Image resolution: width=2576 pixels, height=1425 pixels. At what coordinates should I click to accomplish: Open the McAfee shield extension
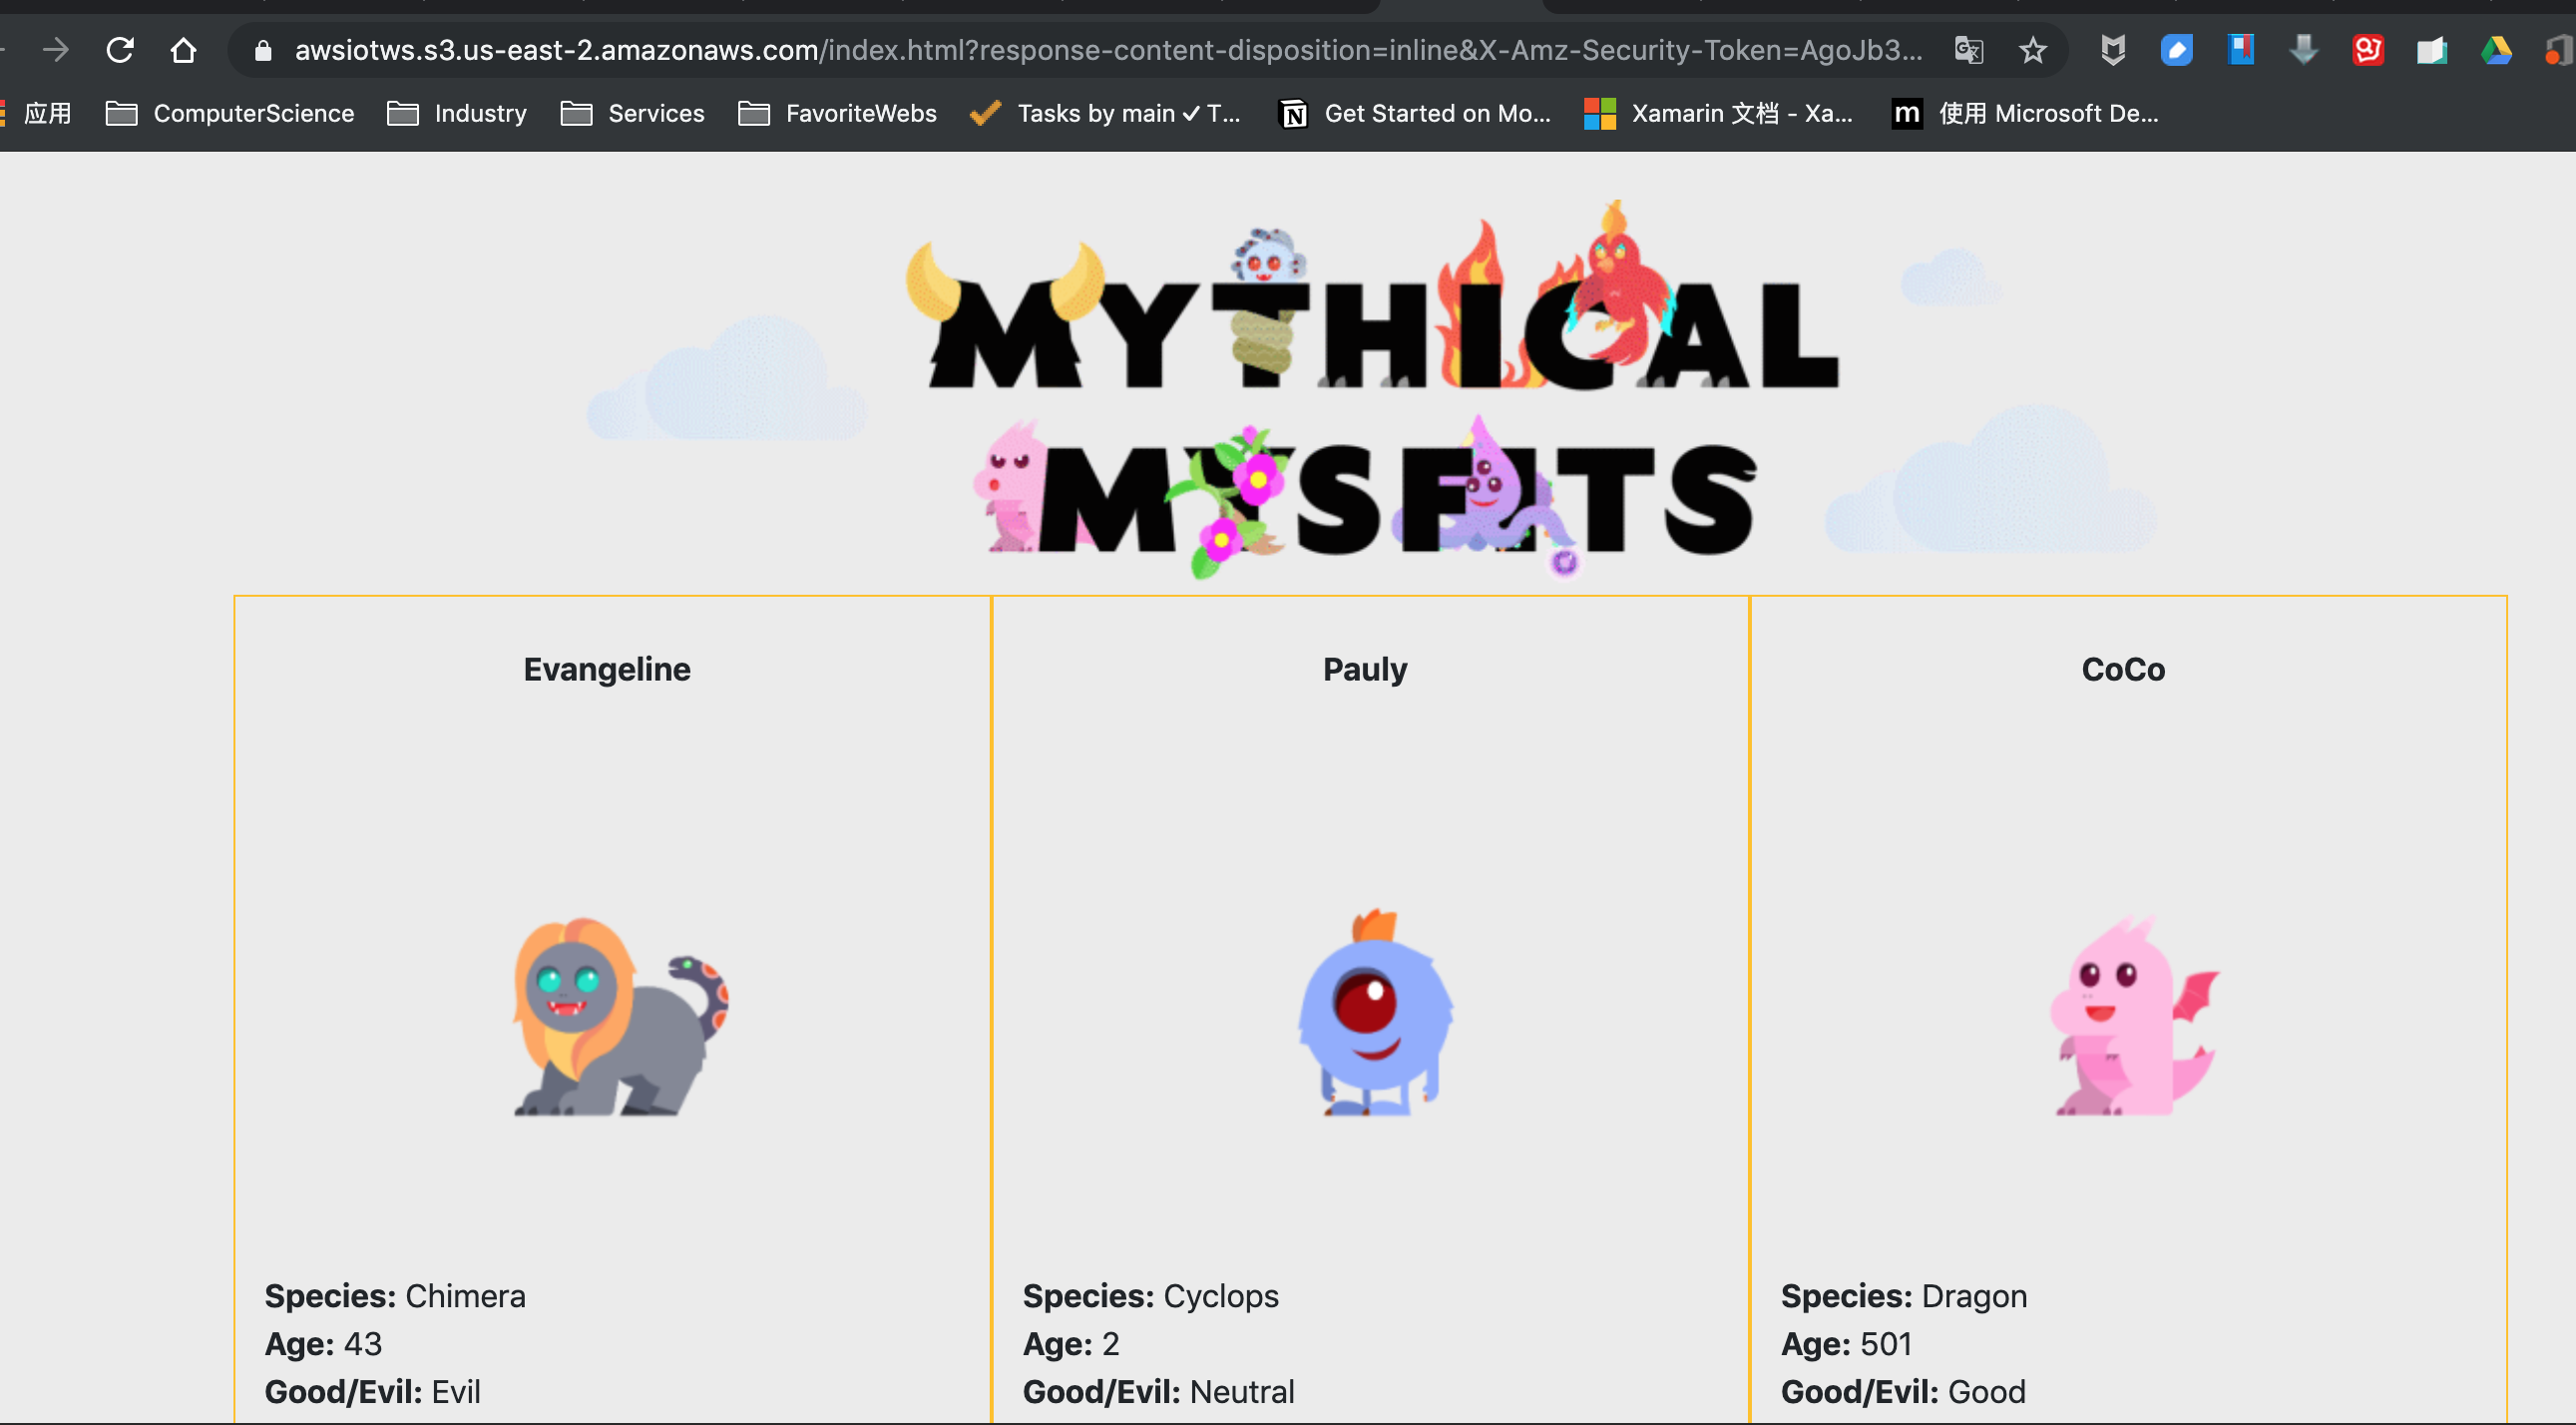click(x=2112, y=49)
